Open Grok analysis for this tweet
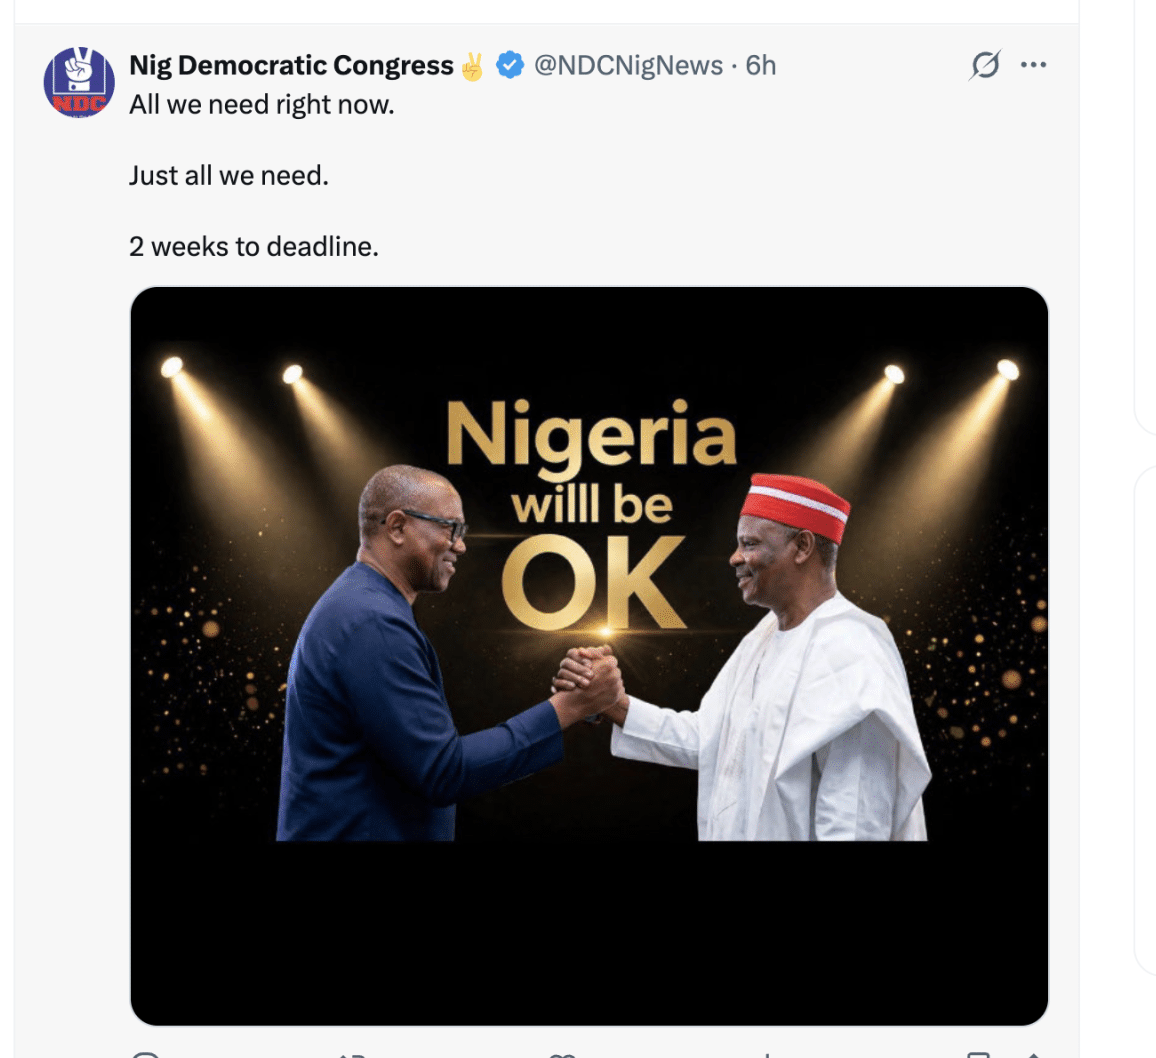Screen dimensions: 1156x1058 click(984, 64)
